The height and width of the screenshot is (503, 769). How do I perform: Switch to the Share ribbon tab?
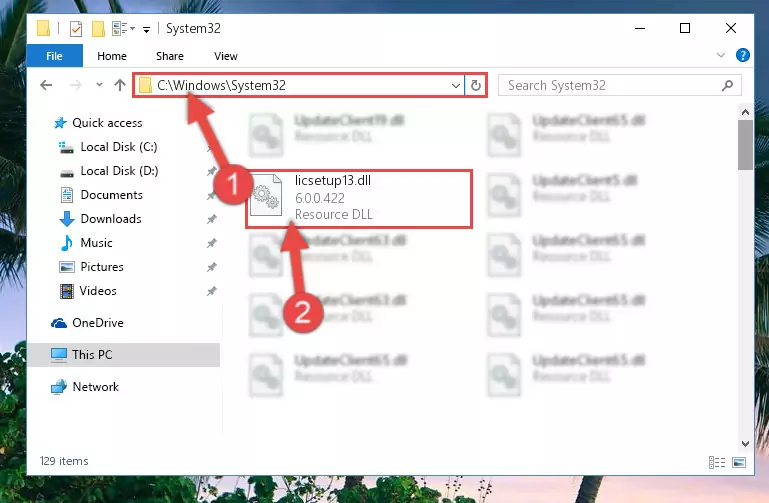(170, 56)
